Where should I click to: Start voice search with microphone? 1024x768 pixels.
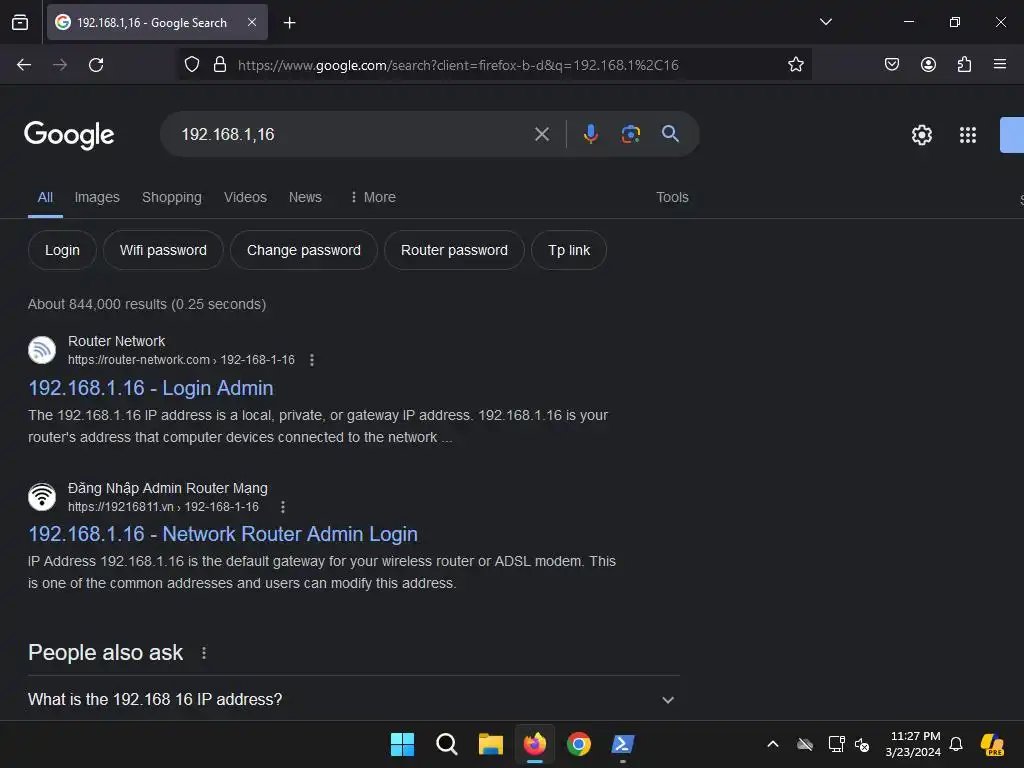coord(590,135)
